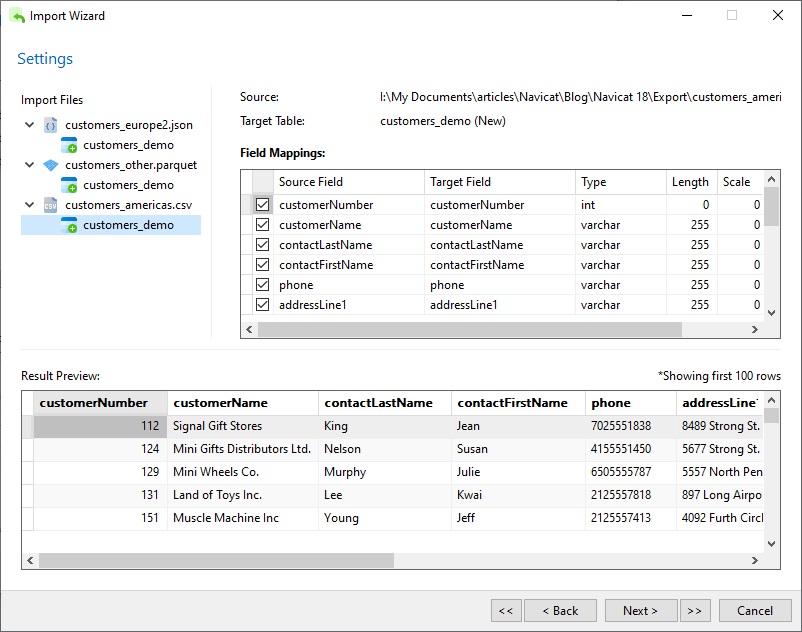Image resolution: width=802 pixels, height=632 pixels.
Task: Click the varchar type cell for customerName
Action: click(620, 225)
